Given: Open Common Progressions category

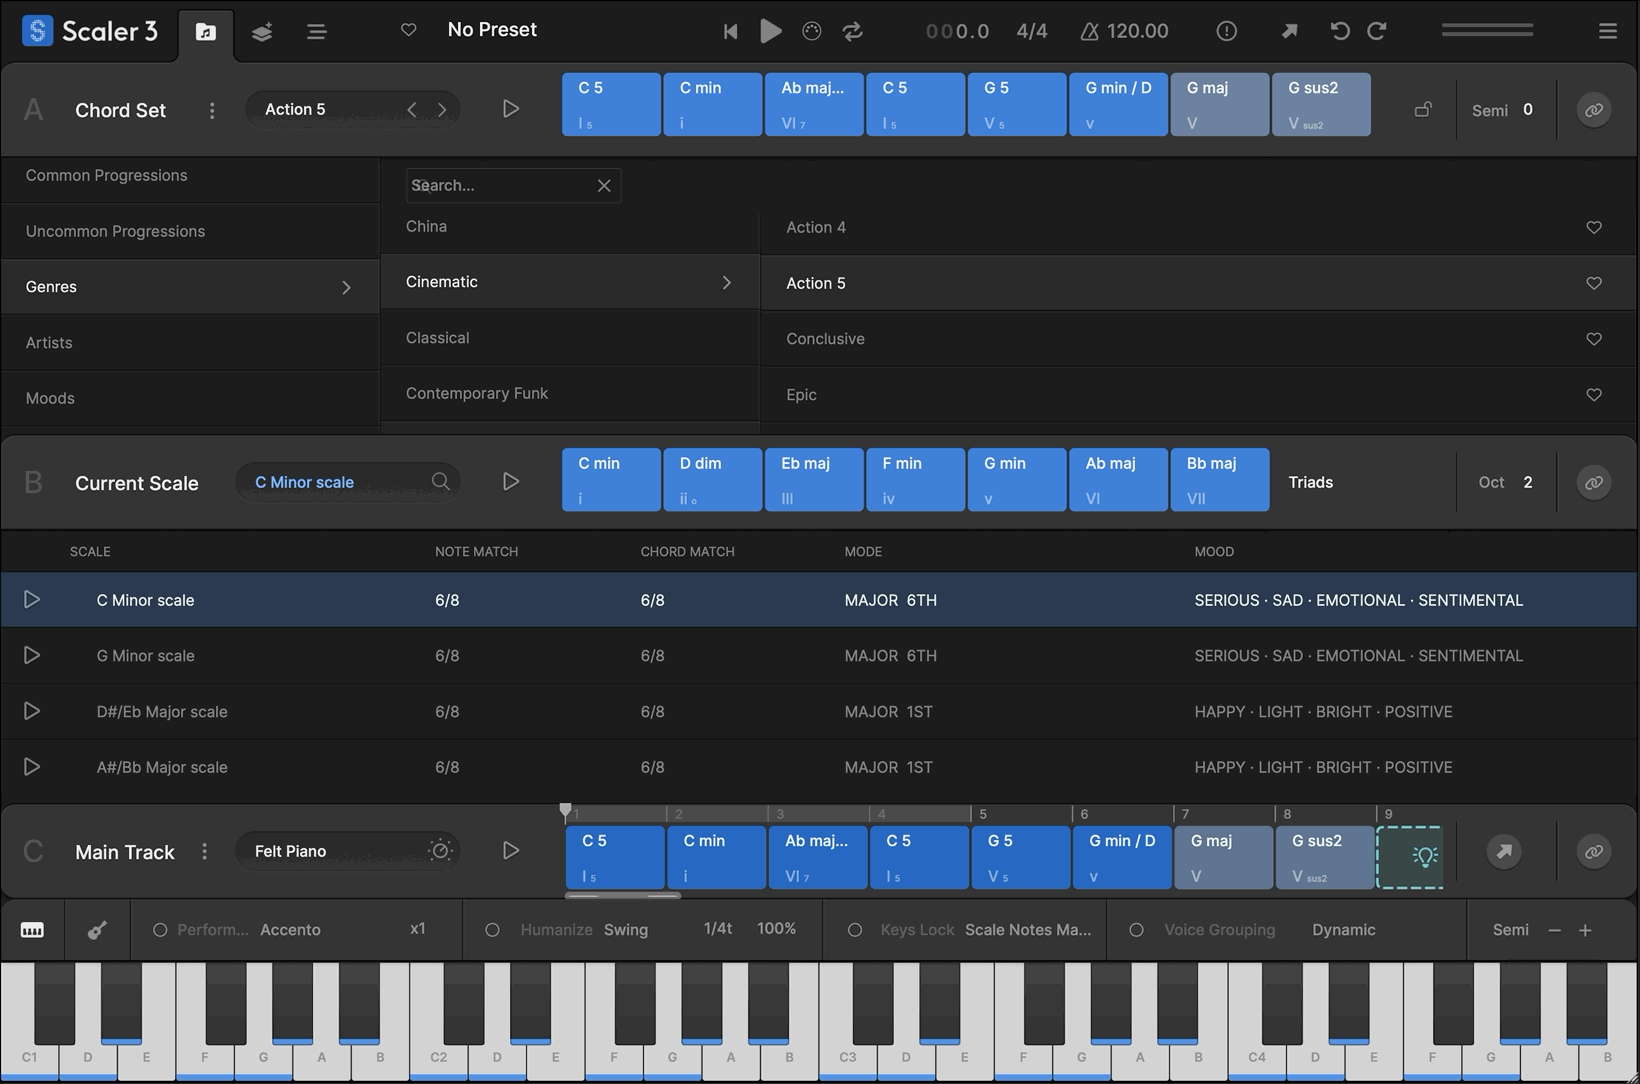Looking at the screenshot, I should click(190, 175).
